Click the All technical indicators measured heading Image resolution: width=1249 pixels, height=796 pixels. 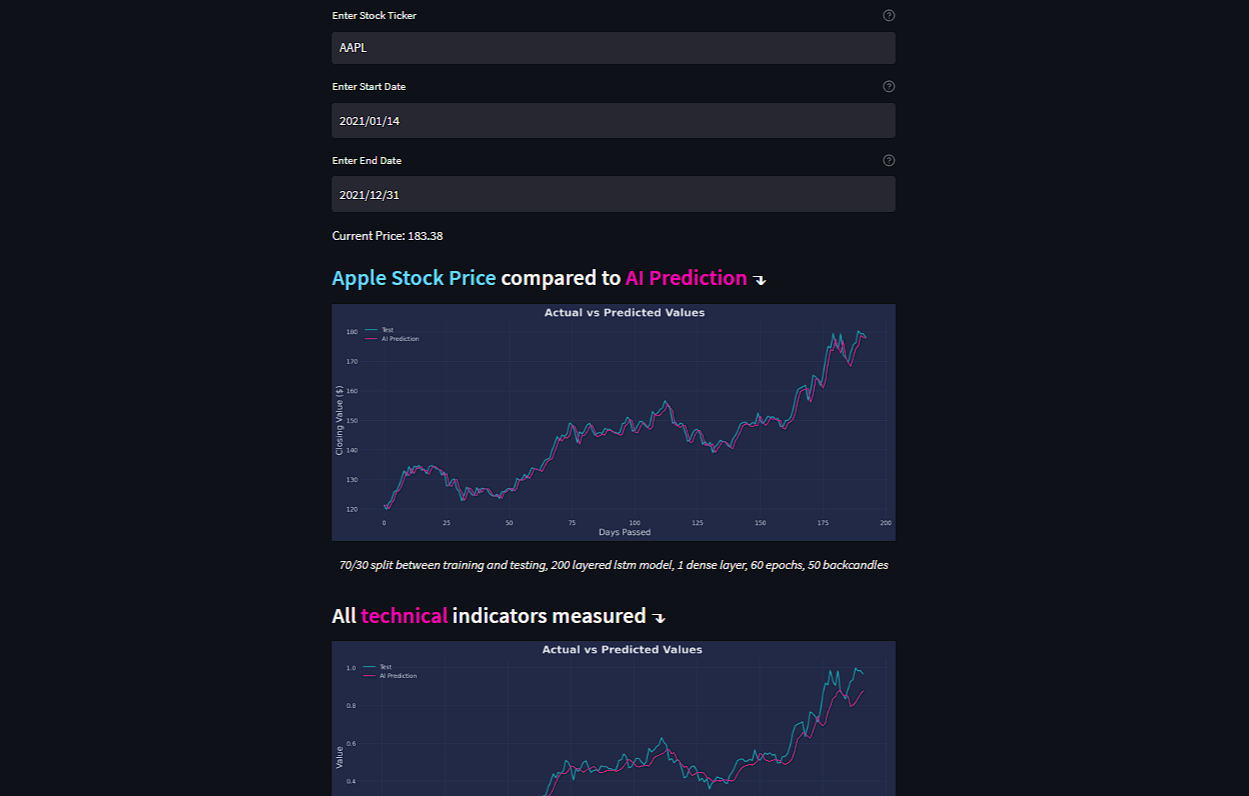coord(489,616)
